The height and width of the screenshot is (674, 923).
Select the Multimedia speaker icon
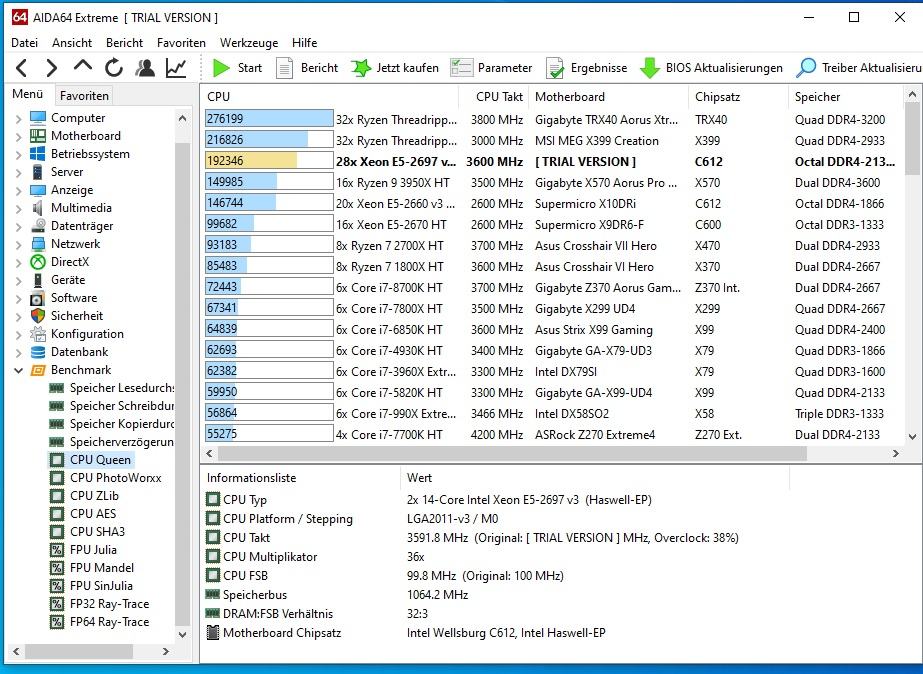click(38, 208)
